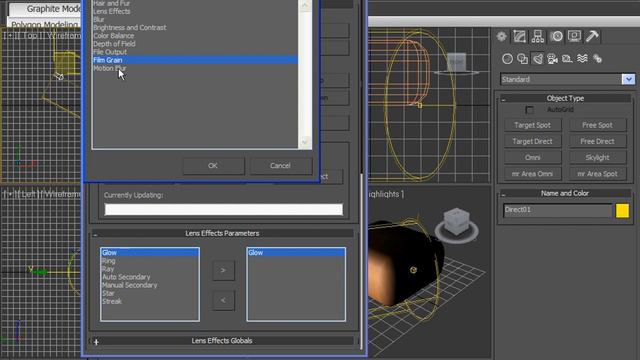Click the mr Area Omni button
Viewport: 640px width, 360px height.
[532, 174]
